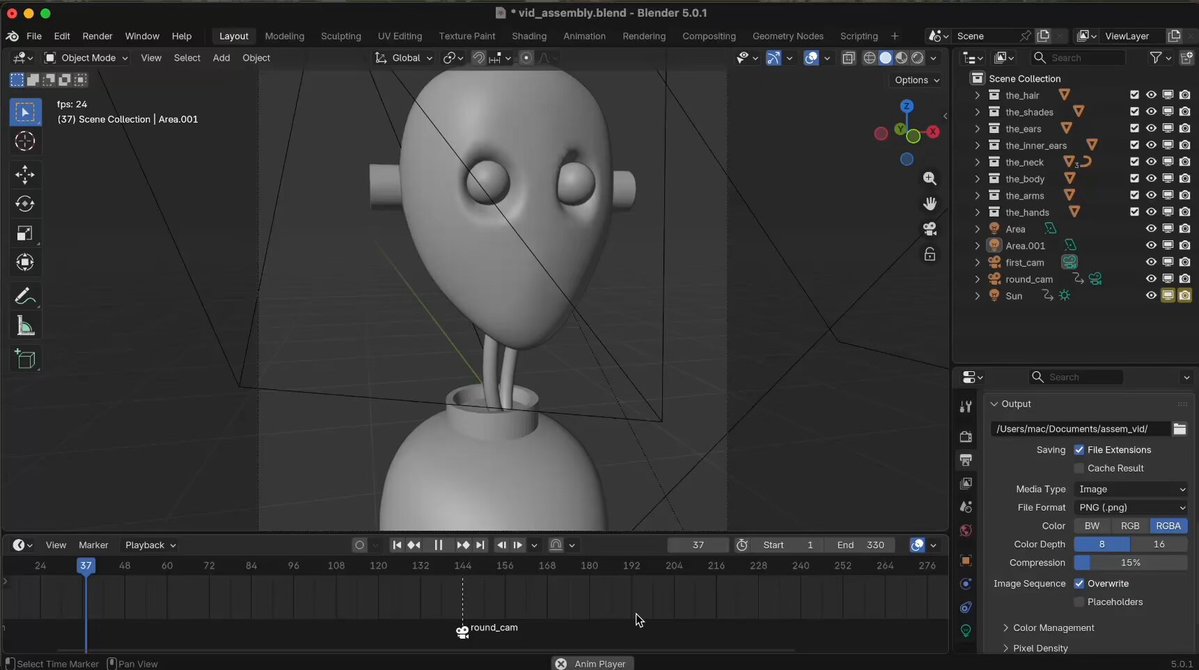
Task: Click the current frame field showing 37
Action: pos(698,545)
